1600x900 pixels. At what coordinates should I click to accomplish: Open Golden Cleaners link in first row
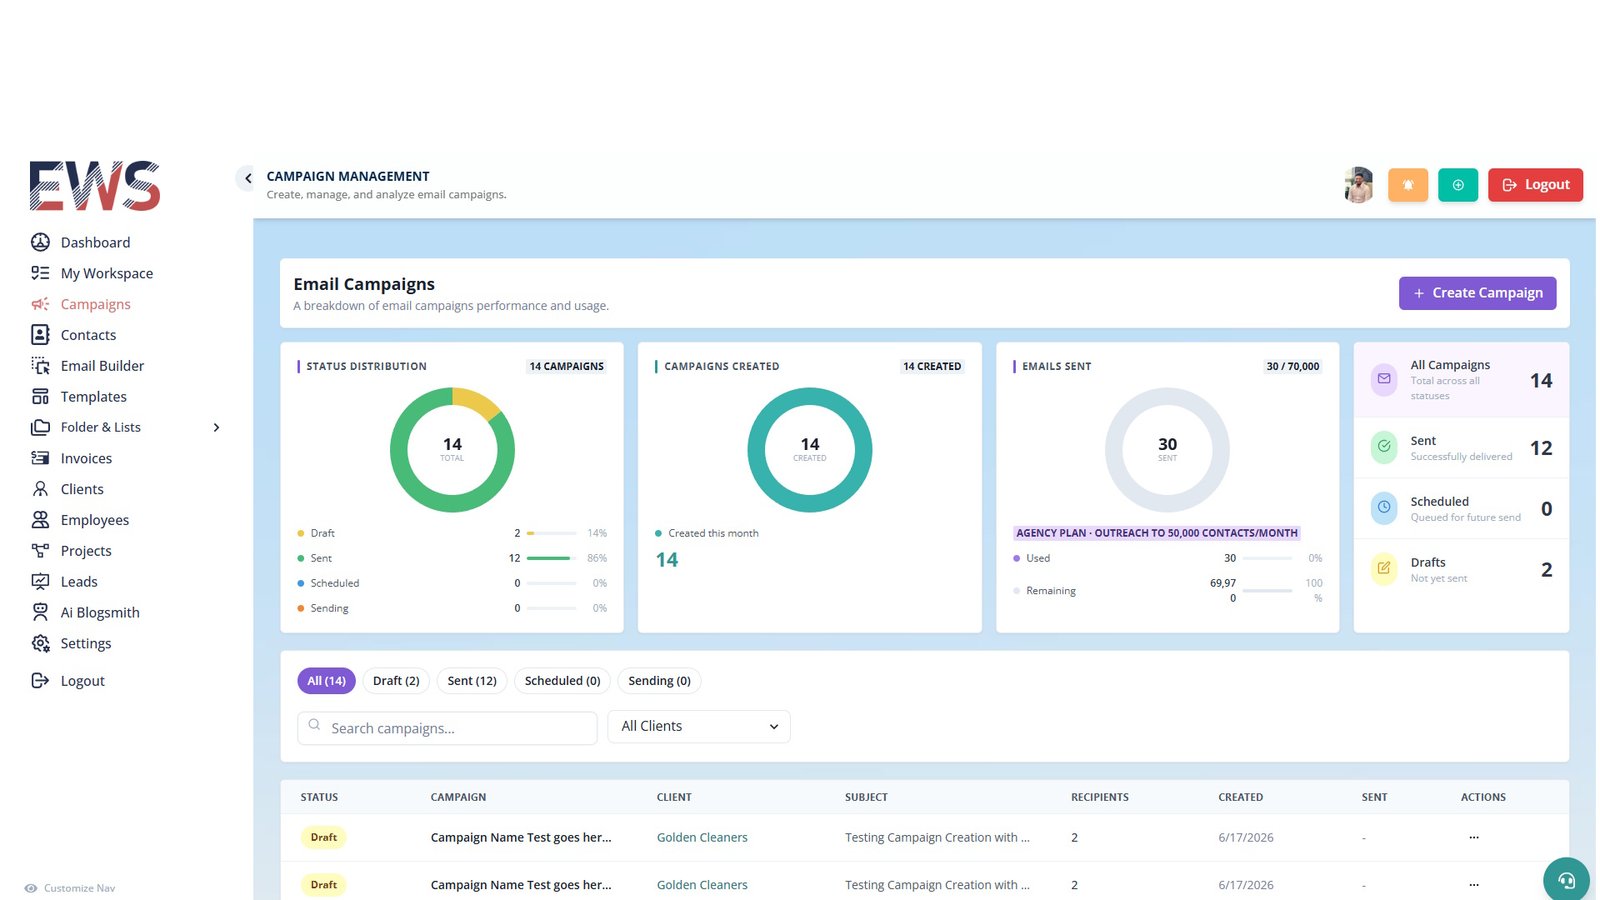click(702, 838)
